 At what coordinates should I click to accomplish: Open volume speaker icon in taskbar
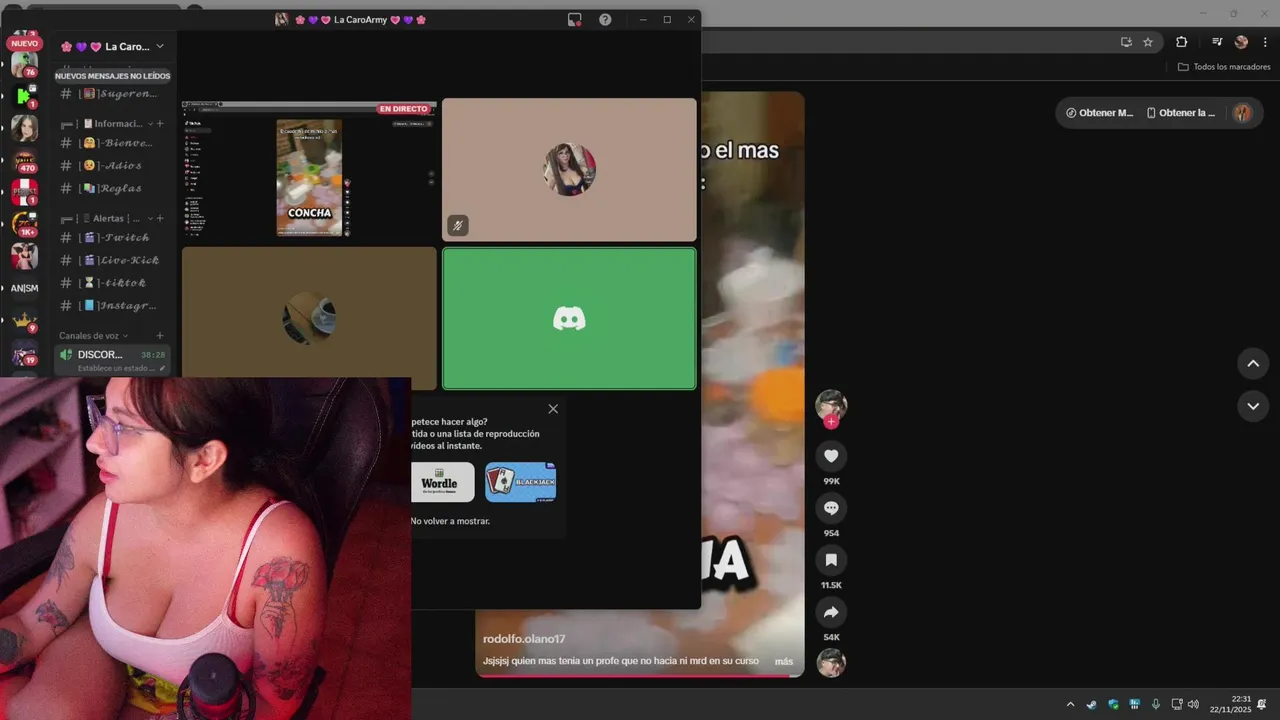(1193, 704)
